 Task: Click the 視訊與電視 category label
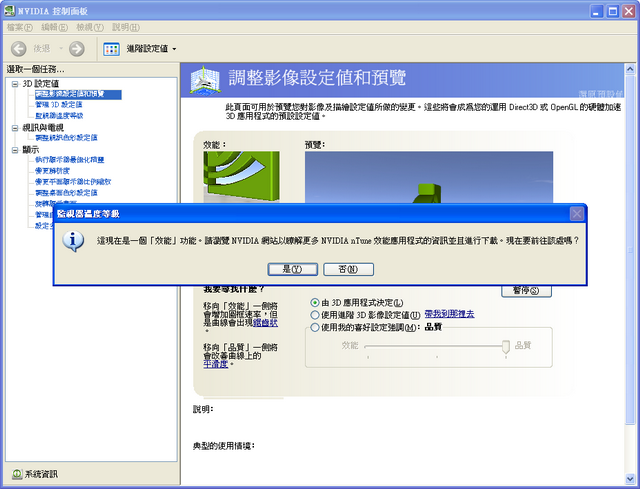43,128
